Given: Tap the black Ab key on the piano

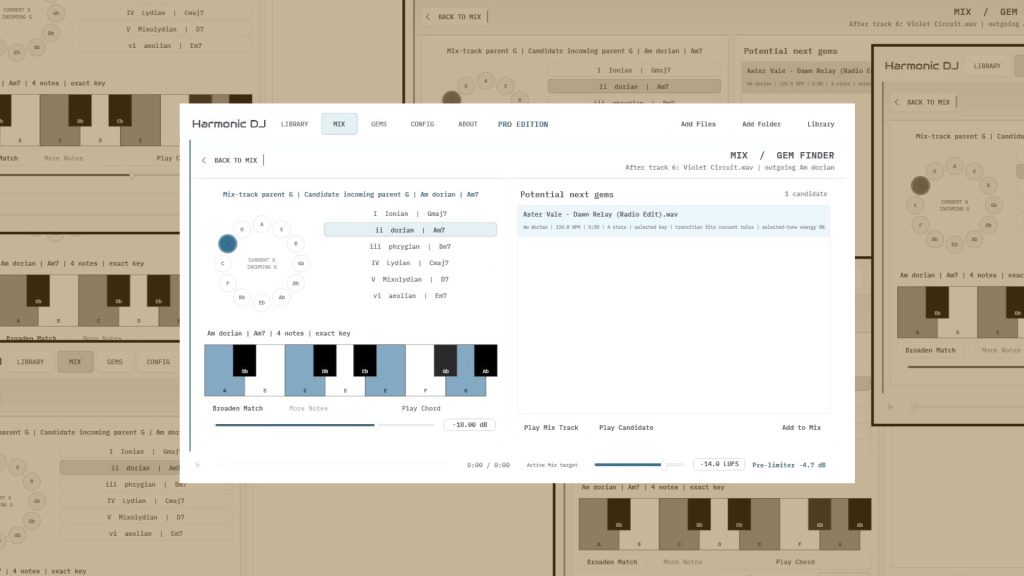Looking at the screenshot, I should point(485,360).
